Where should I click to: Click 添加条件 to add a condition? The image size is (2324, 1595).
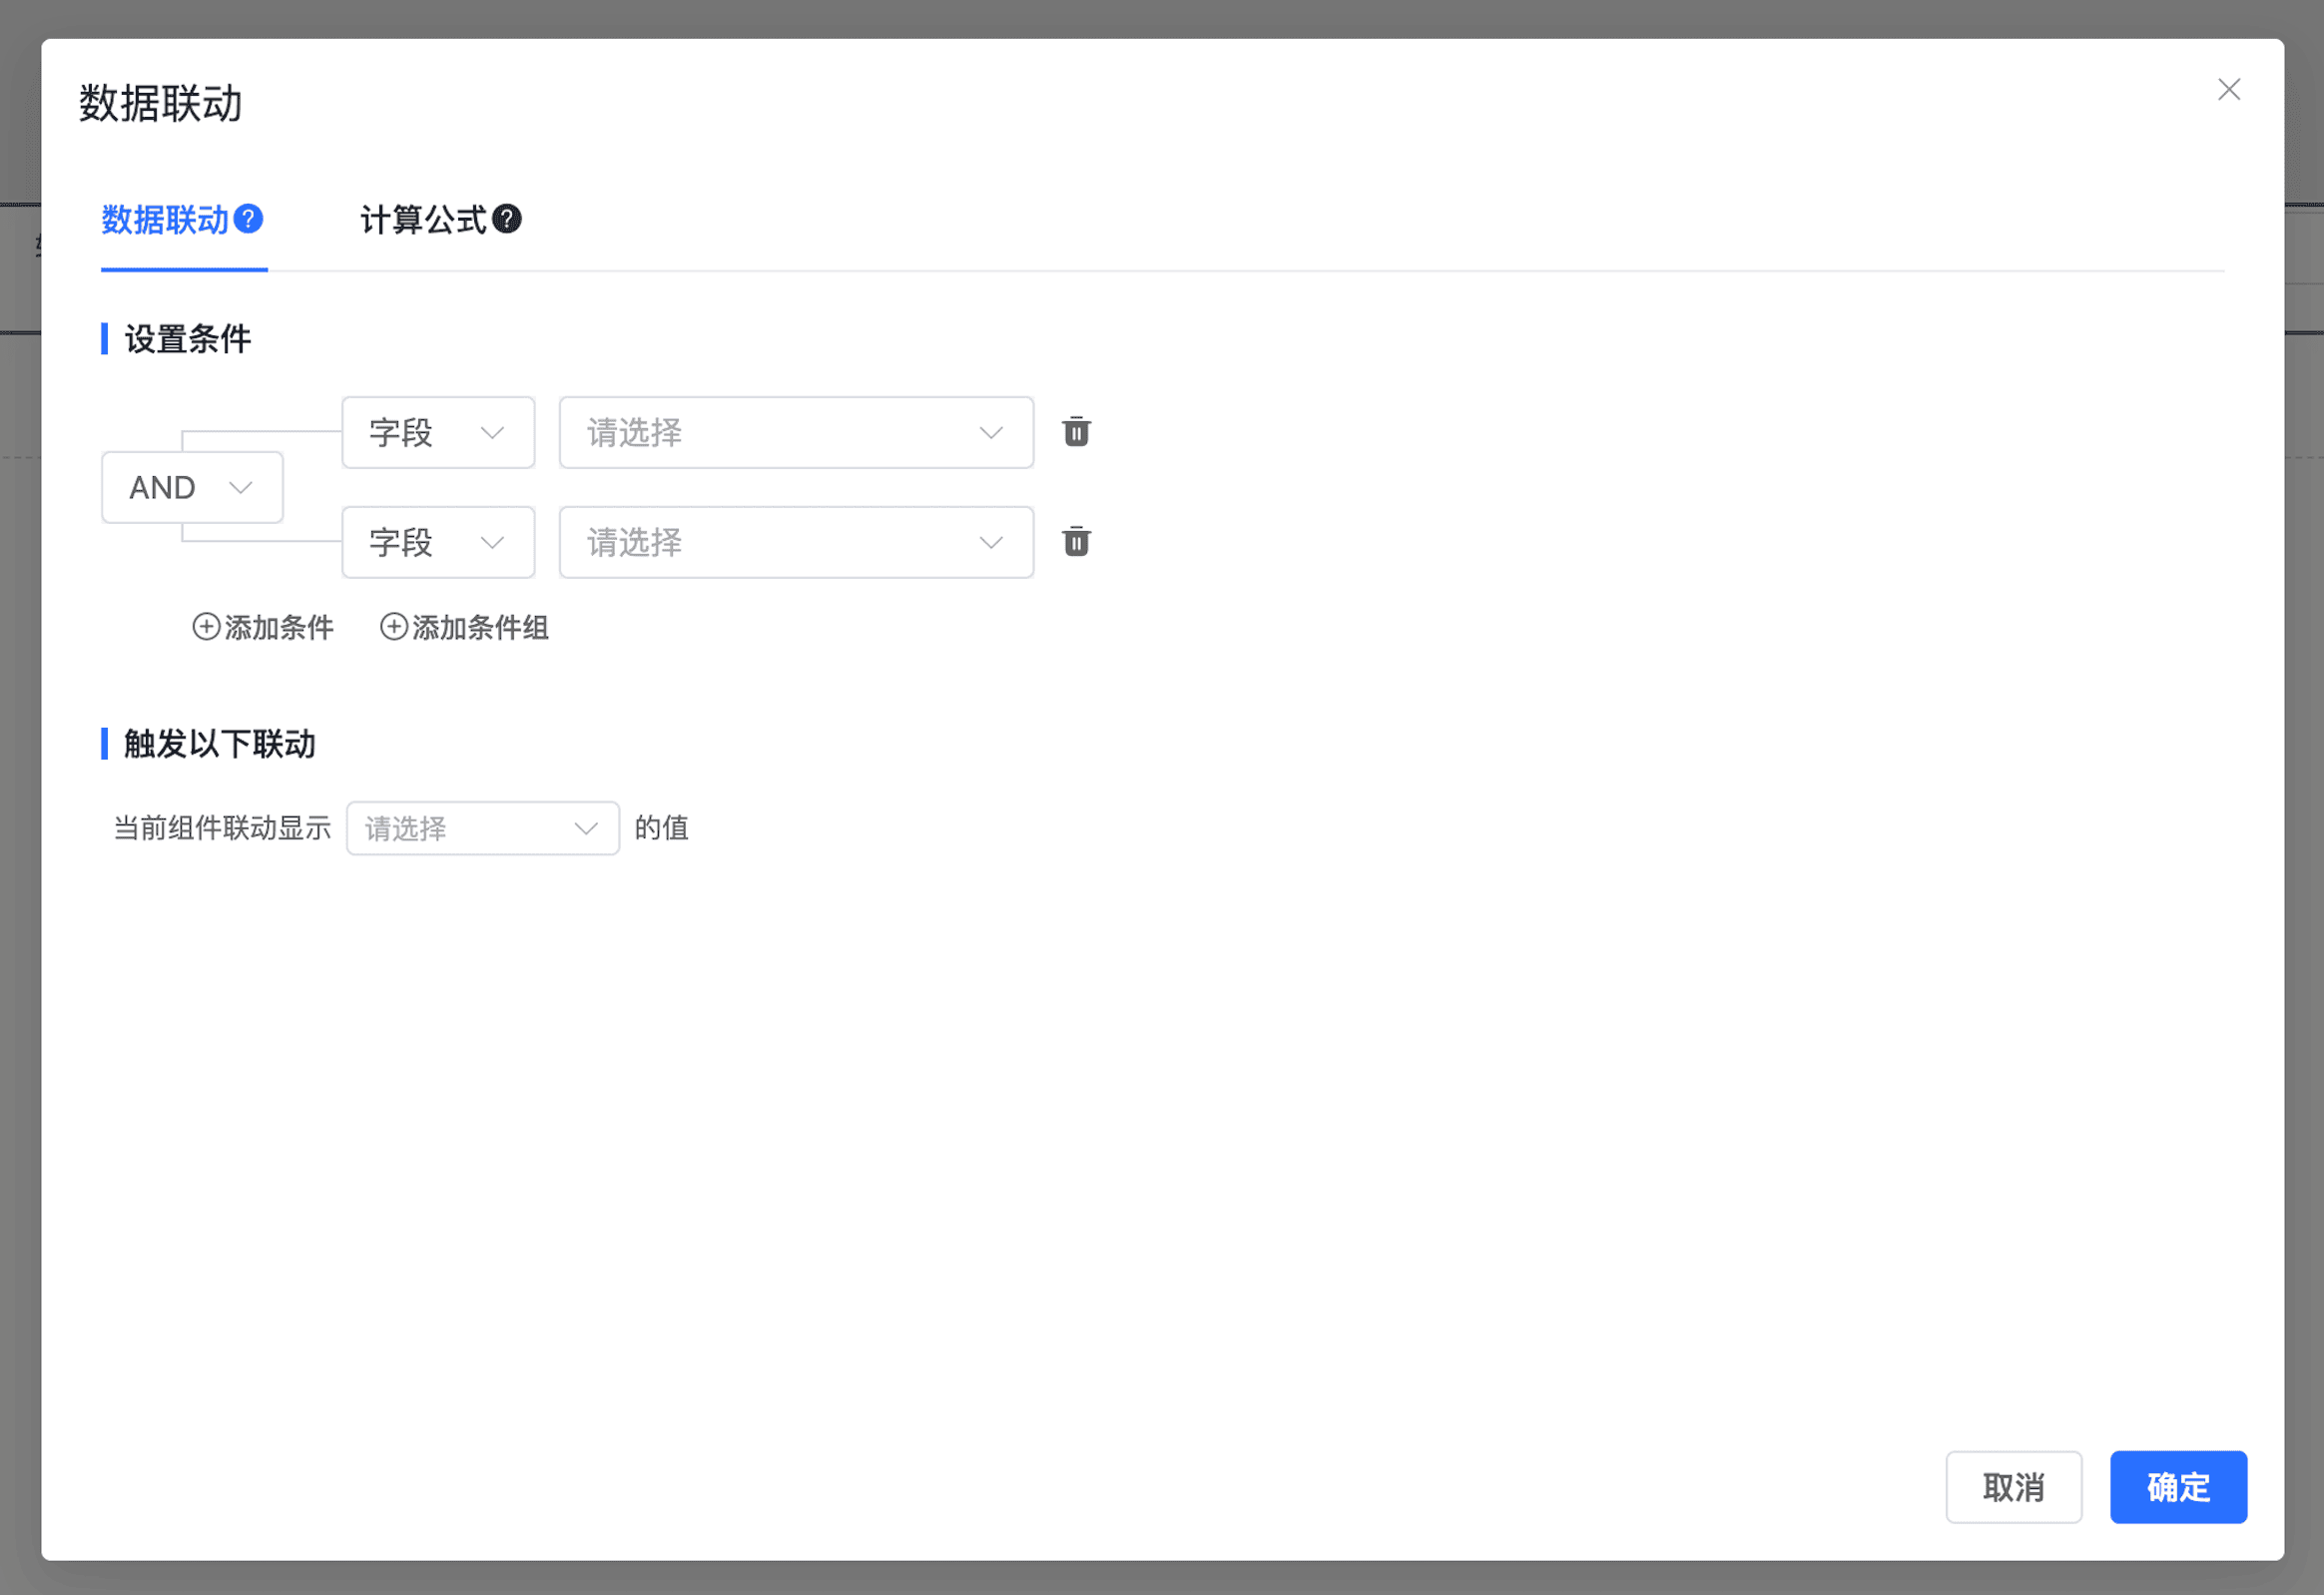click(278, 627)
